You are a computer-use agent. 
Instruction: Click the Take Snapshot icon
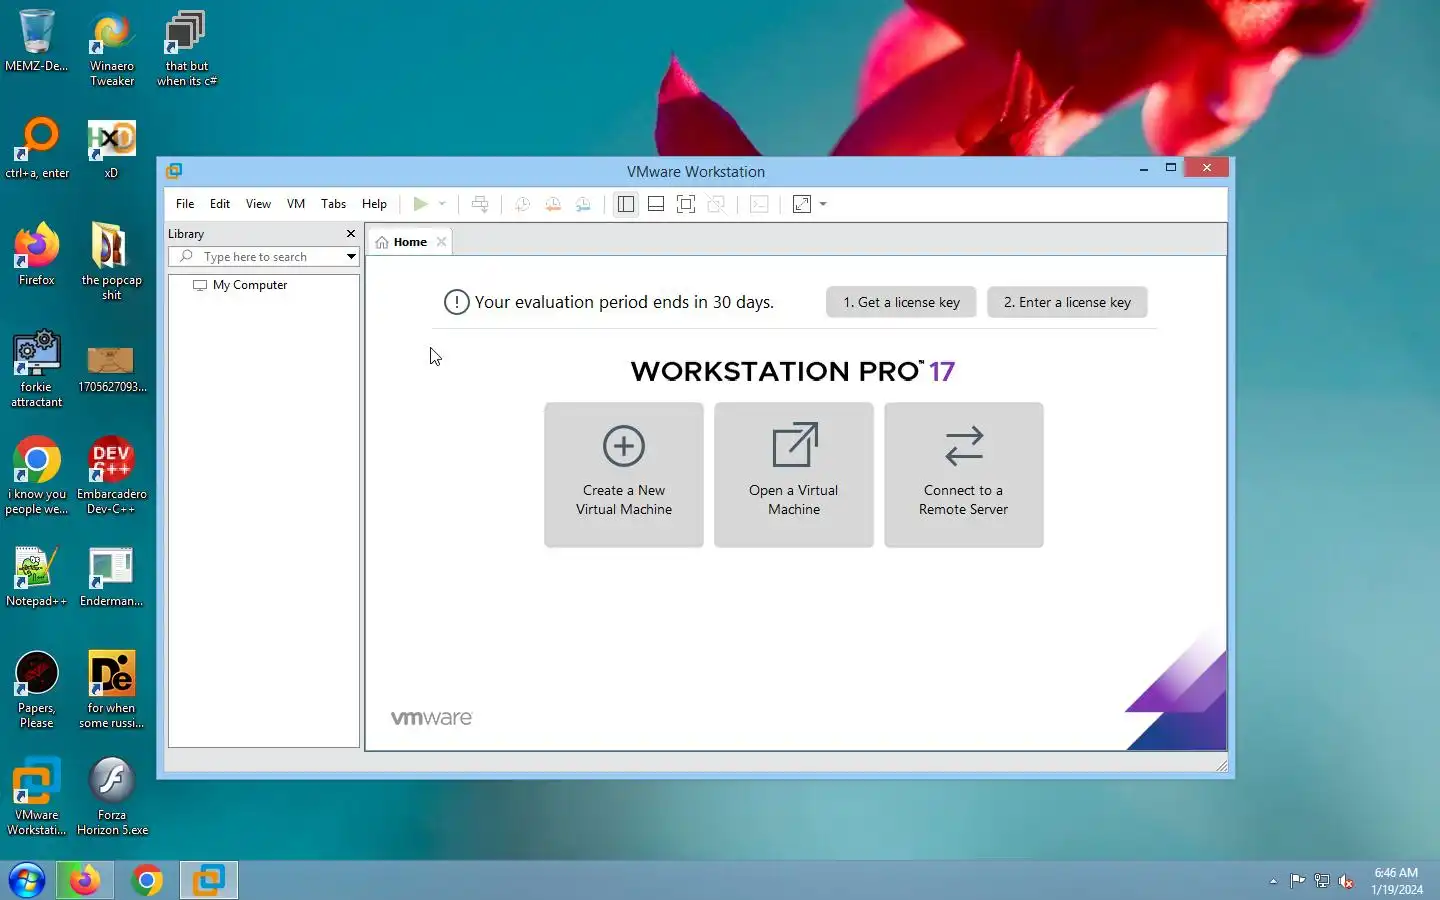522,204
